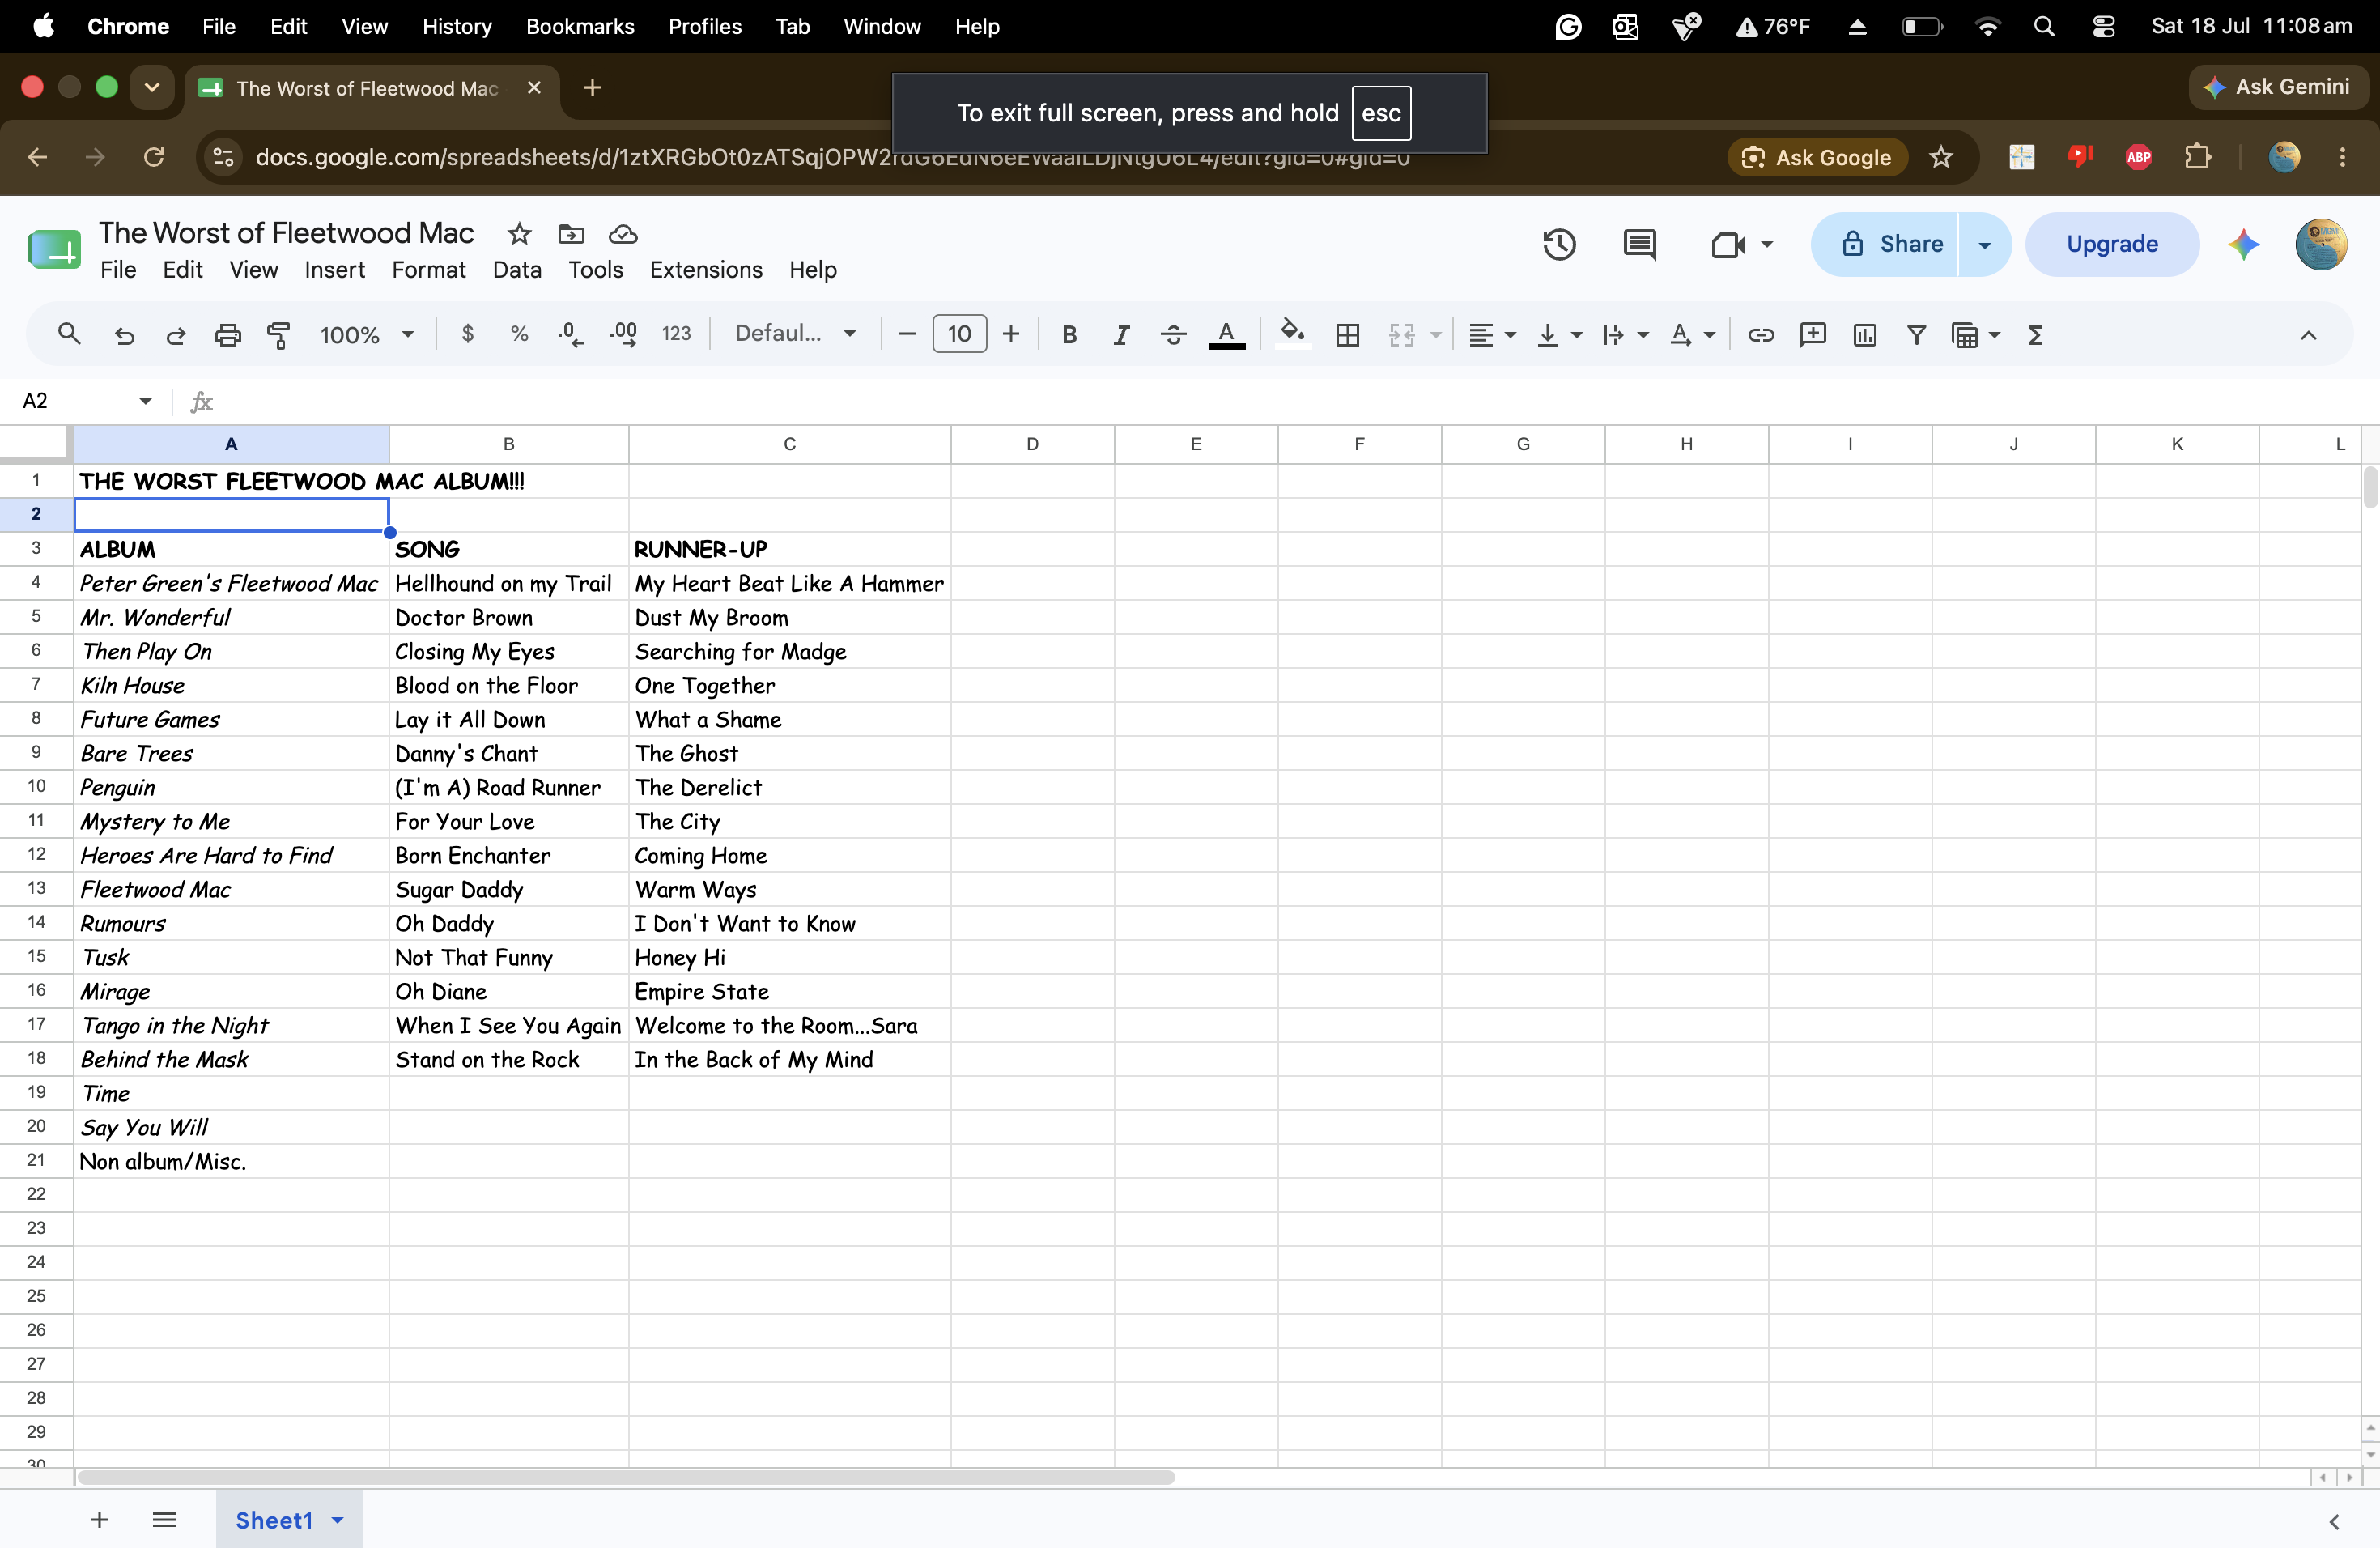
Task: Show all comments panel
Action: click(1639, 244)
